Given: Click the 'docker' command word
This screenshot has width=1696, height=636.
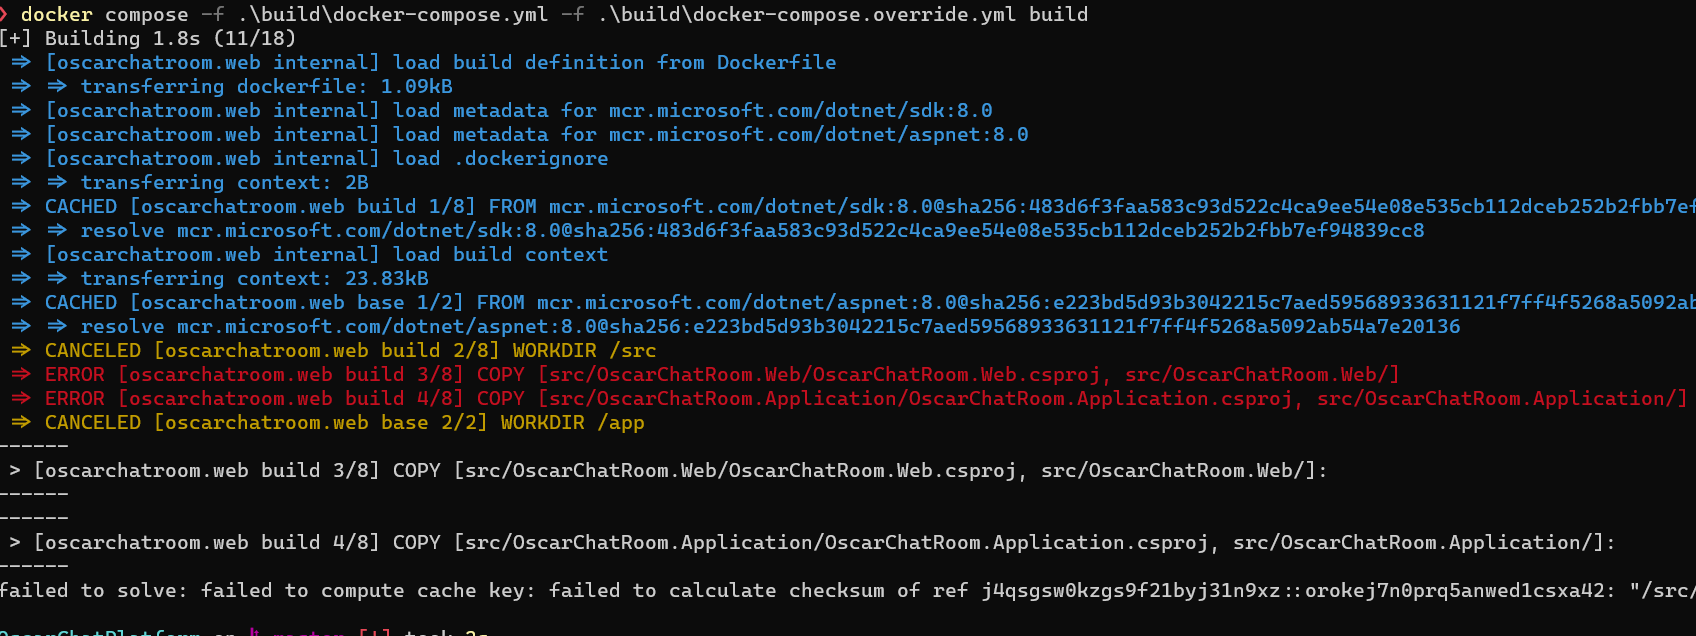Looking at the screenshot, I should pos(56,15).
